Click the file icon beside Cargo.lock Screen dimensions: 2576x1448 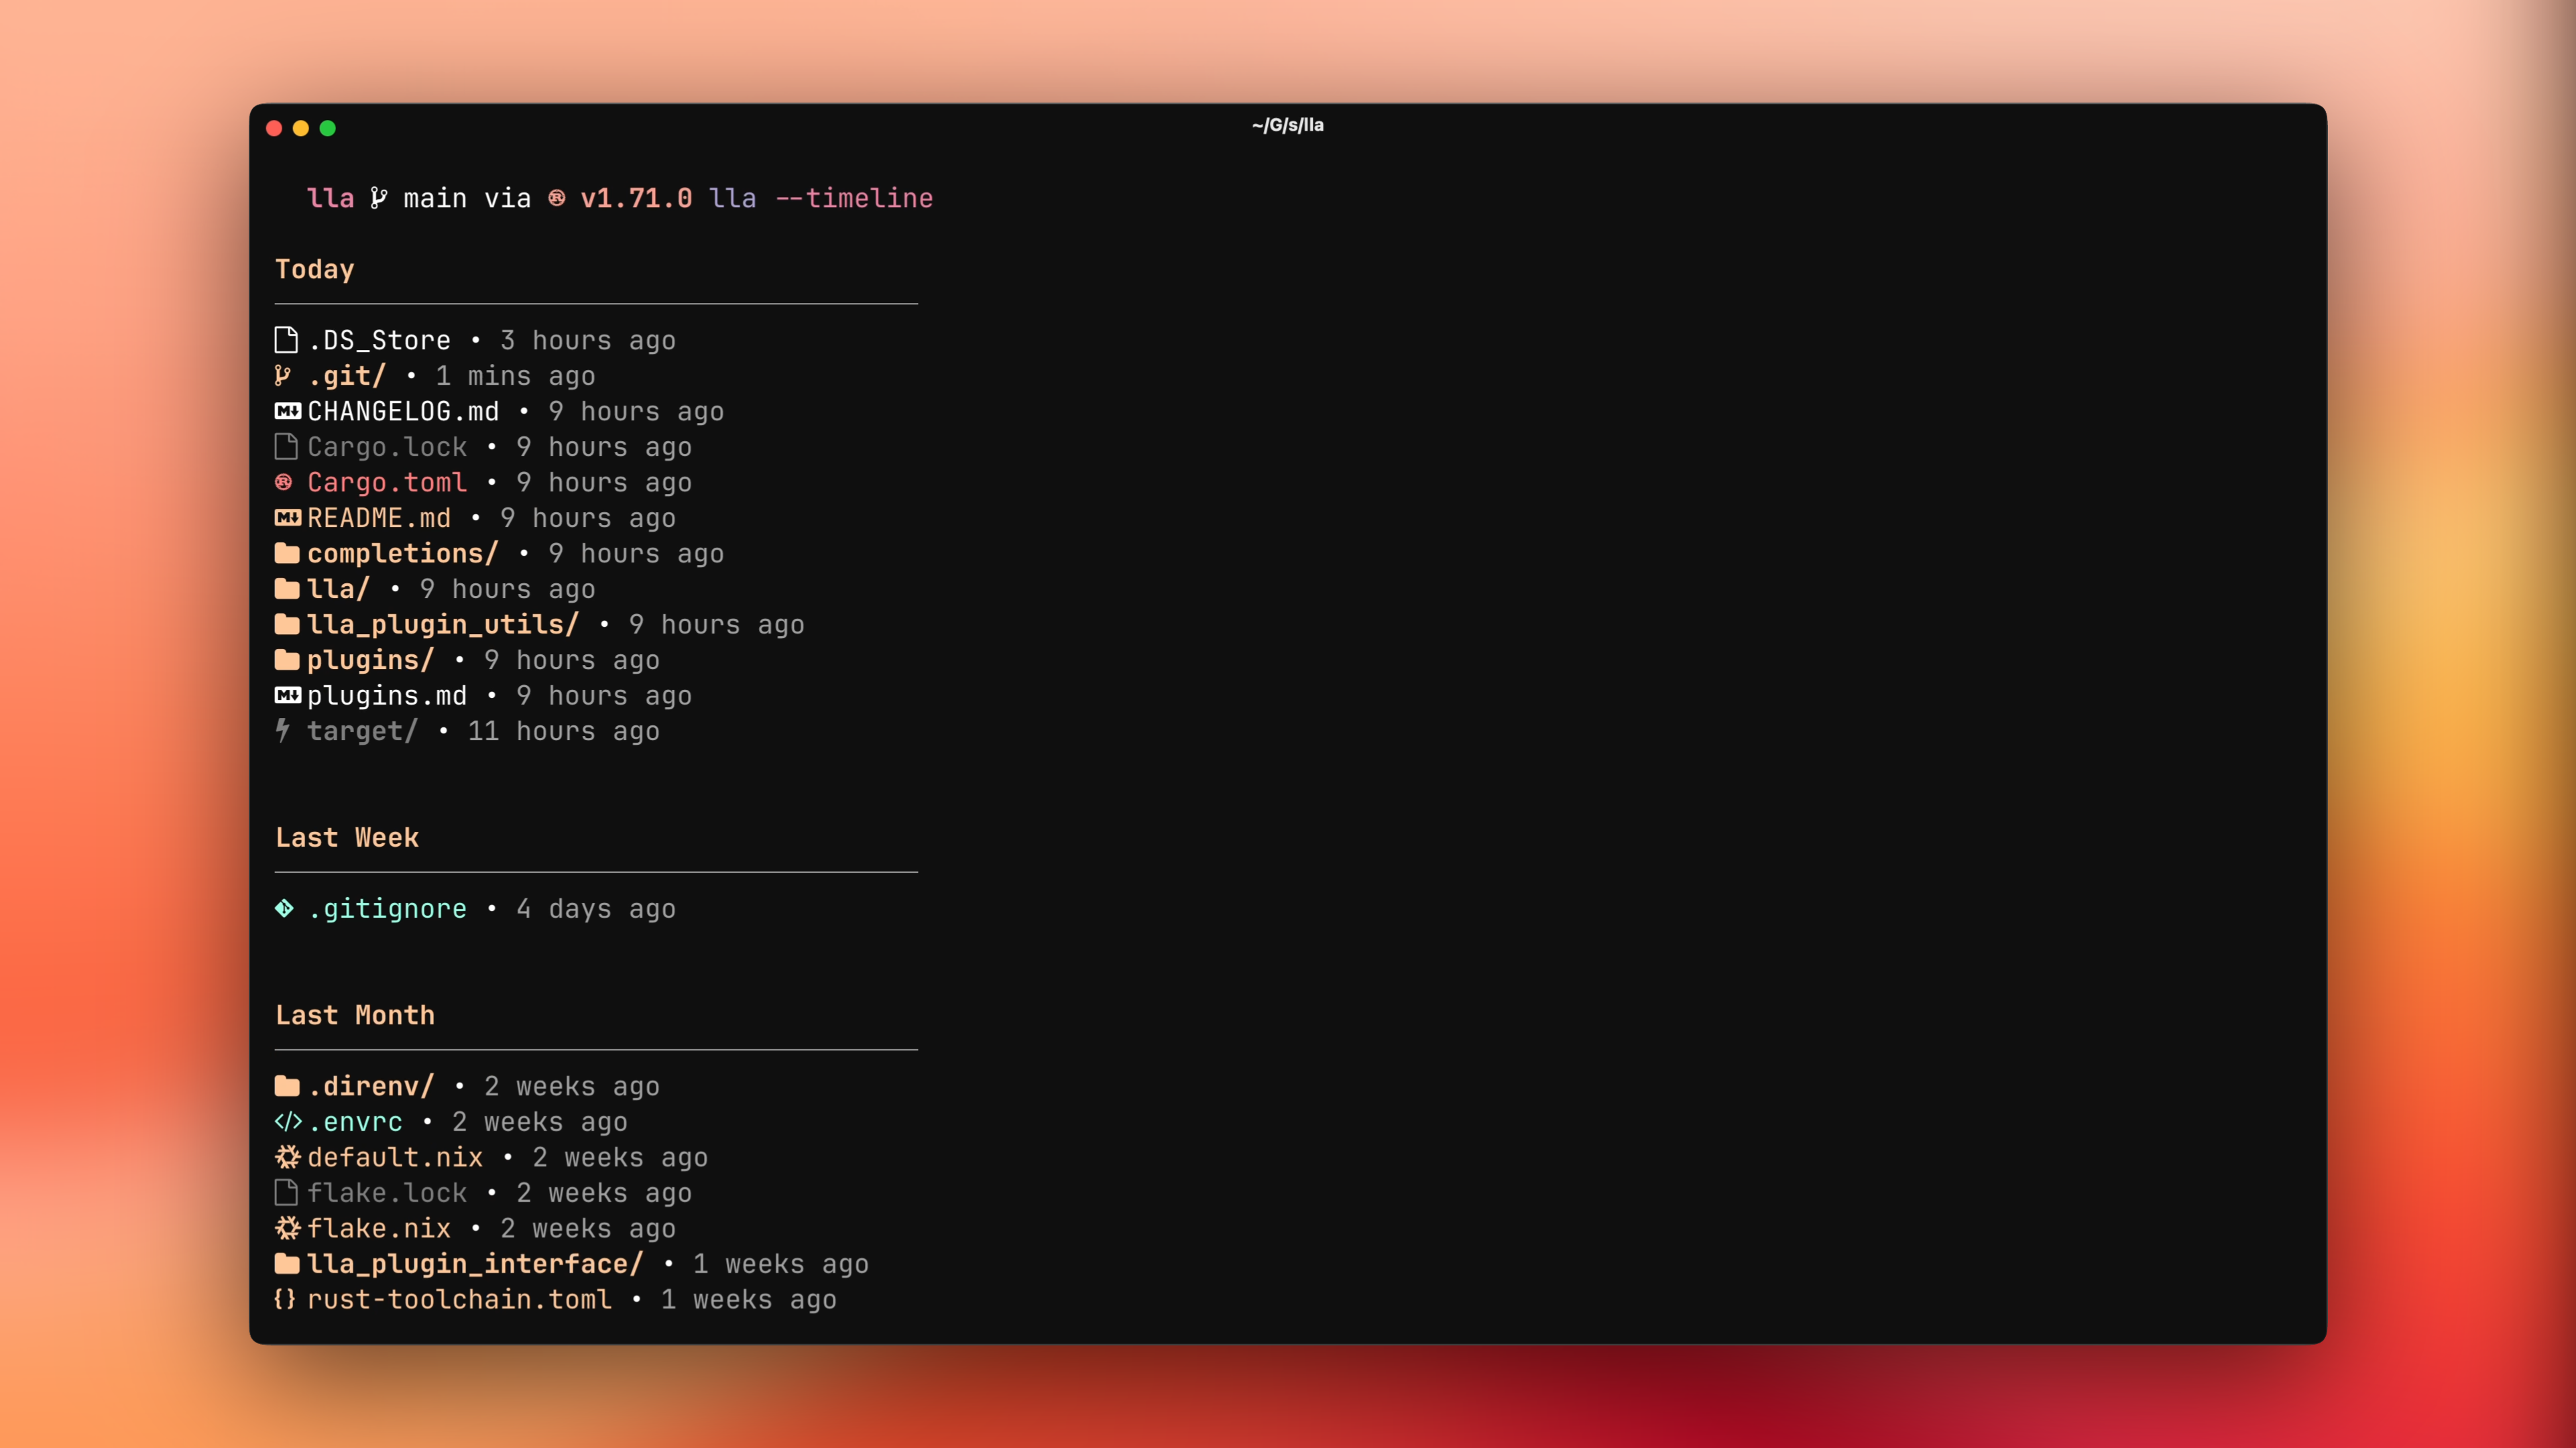click(x=286, y=447)
